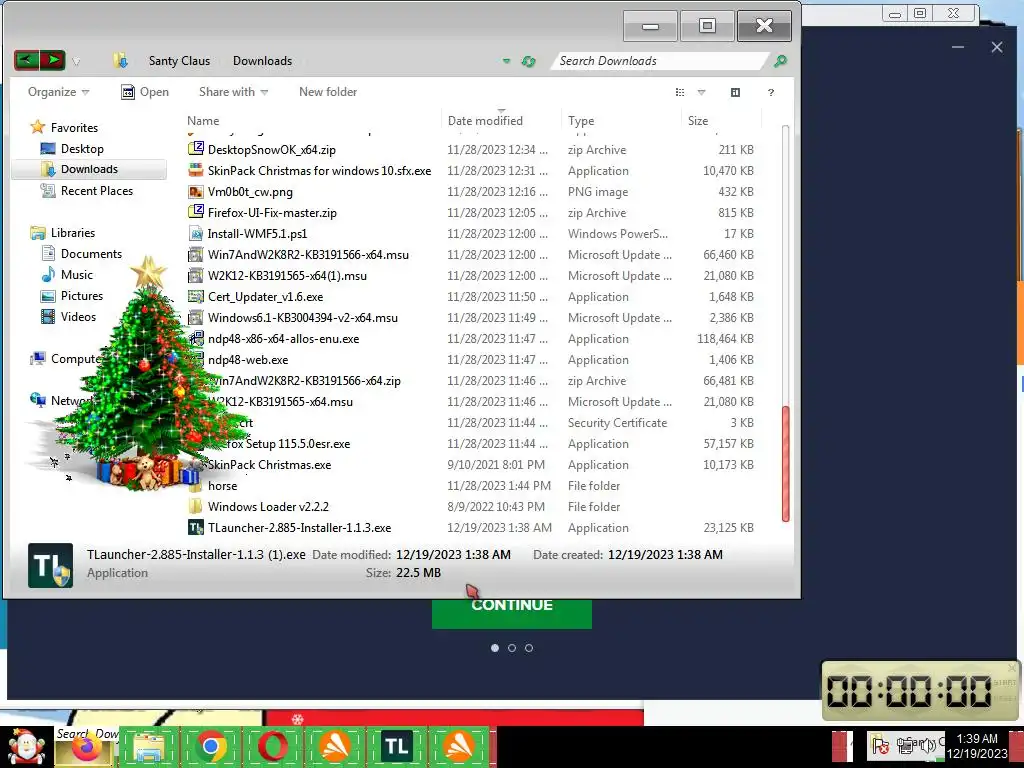The image size is (1024, 768).
Task: Click the Windows Loader v2.2.2 folder icon
Action: point(195,506)
